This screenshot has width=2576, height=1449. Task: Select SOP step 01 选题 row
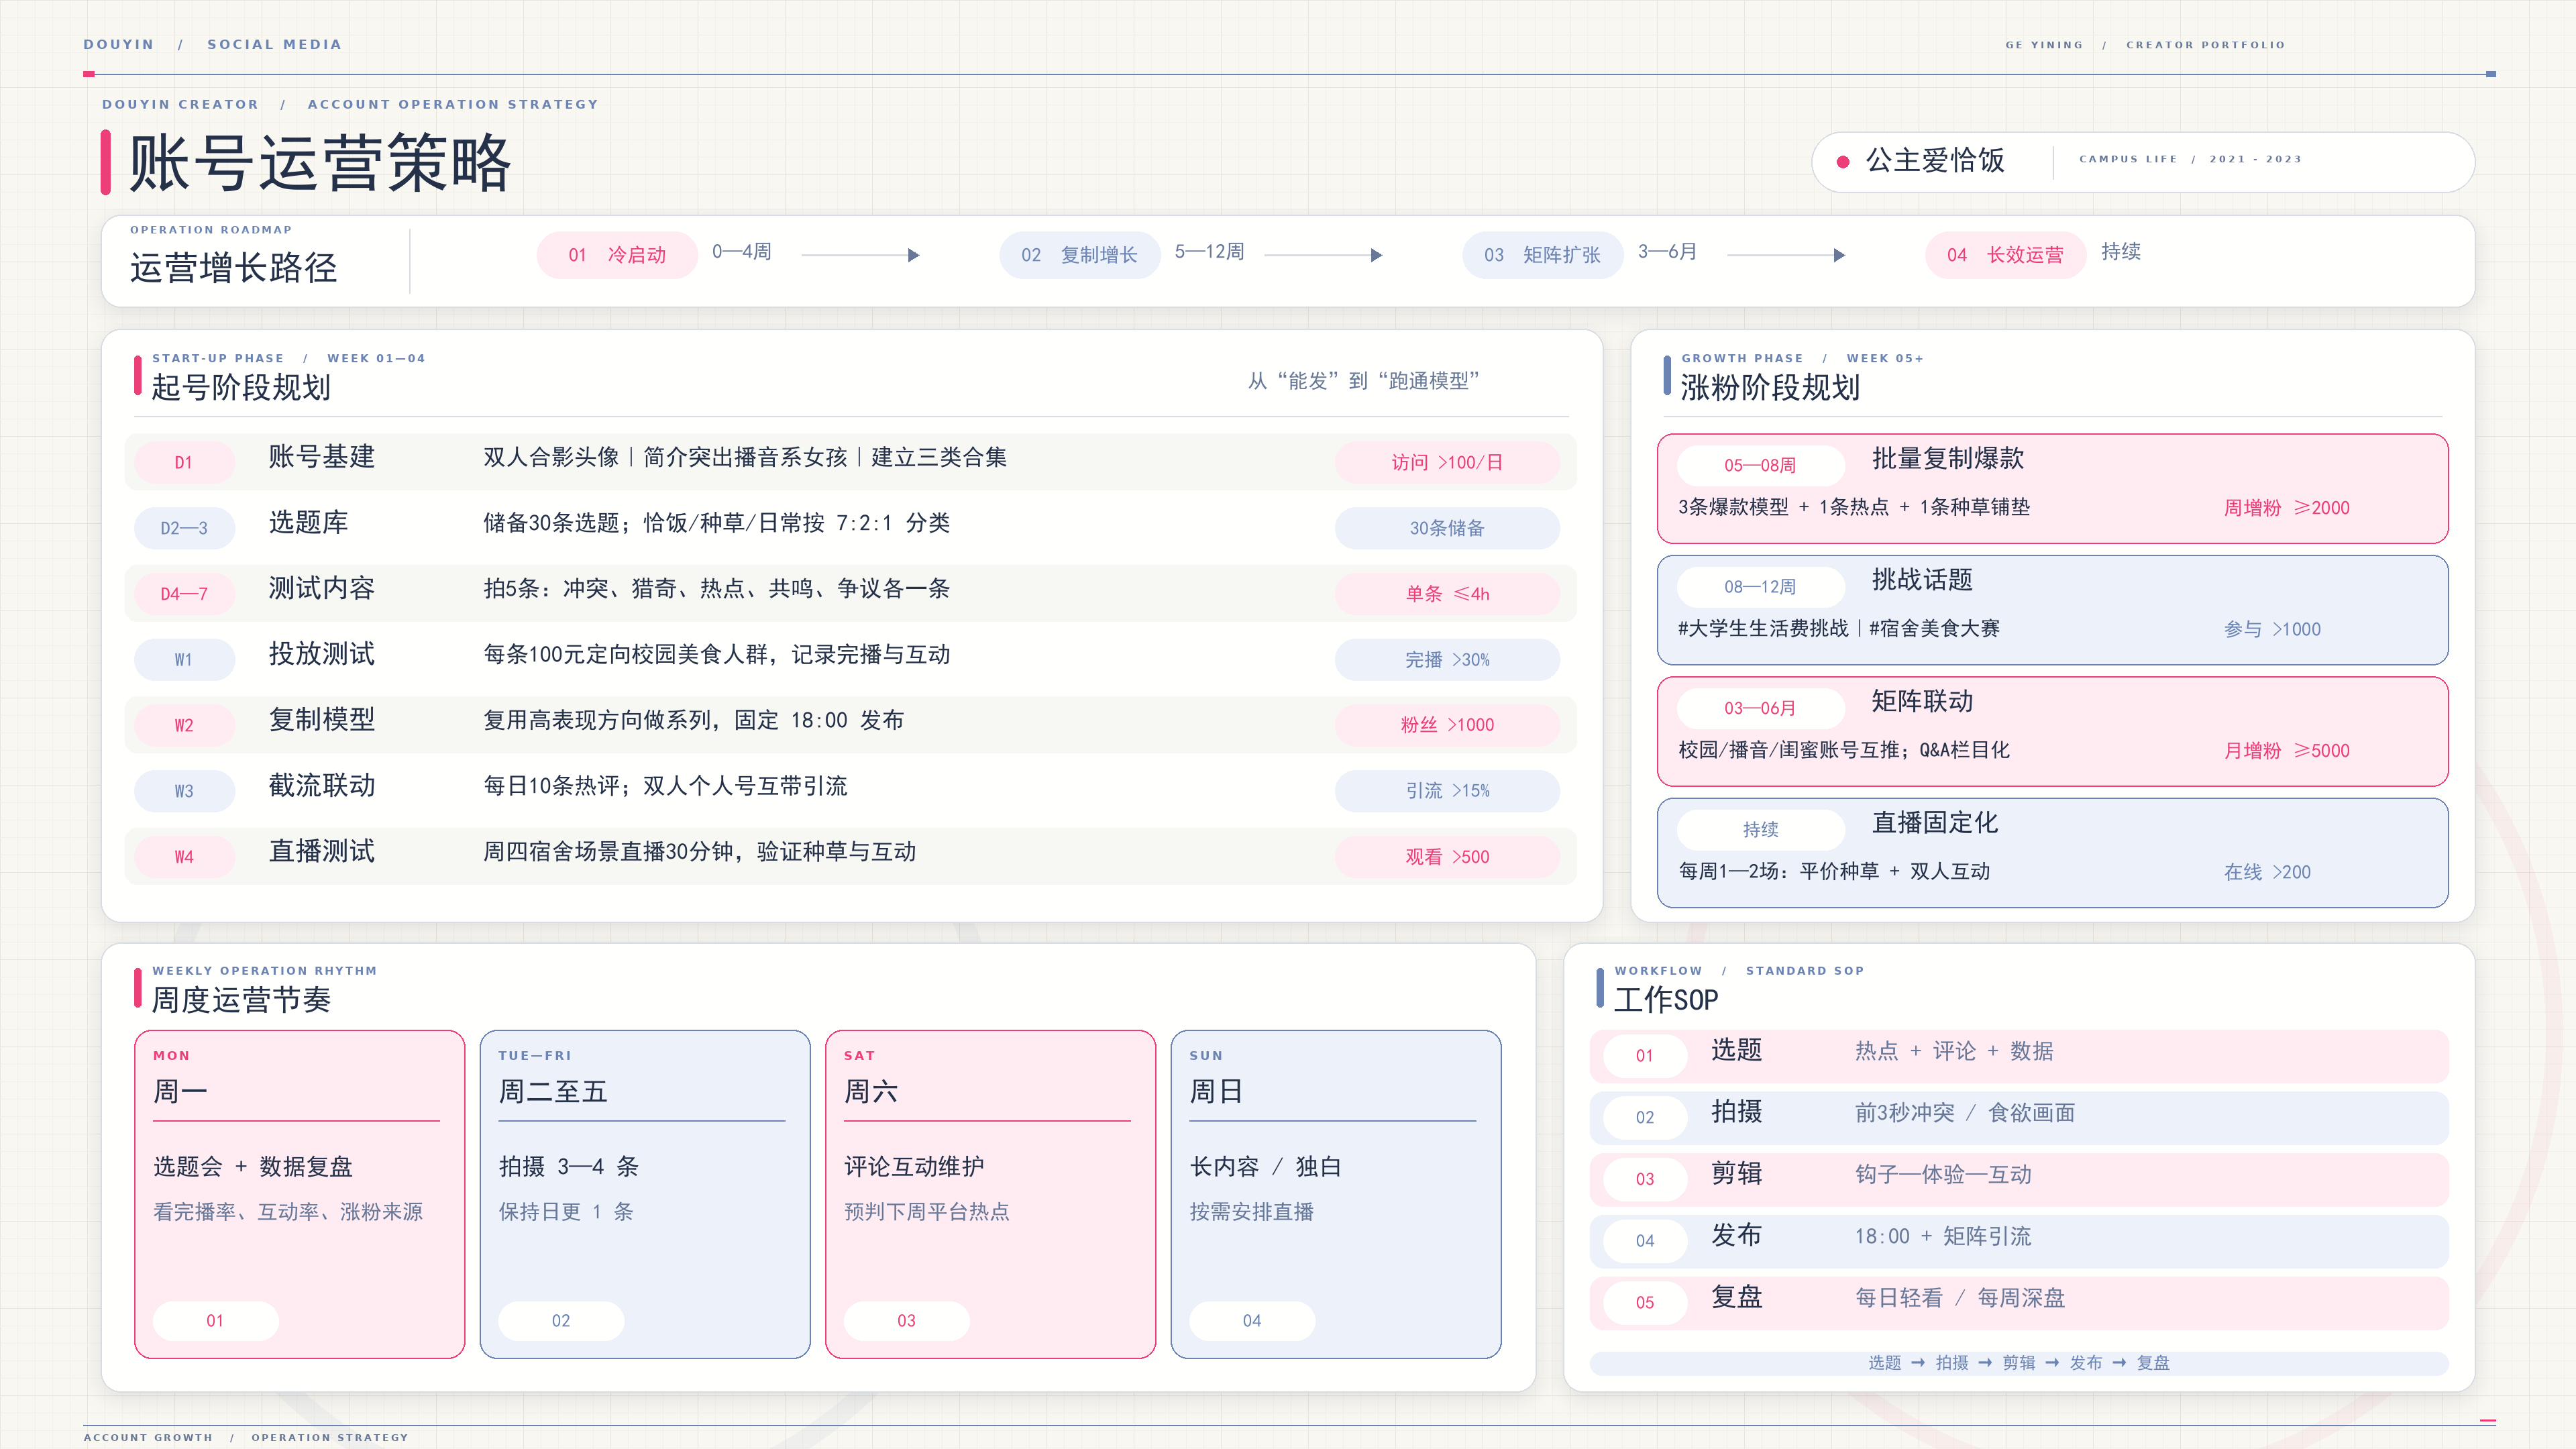pyautogui.click(x=2019, y=1056)
